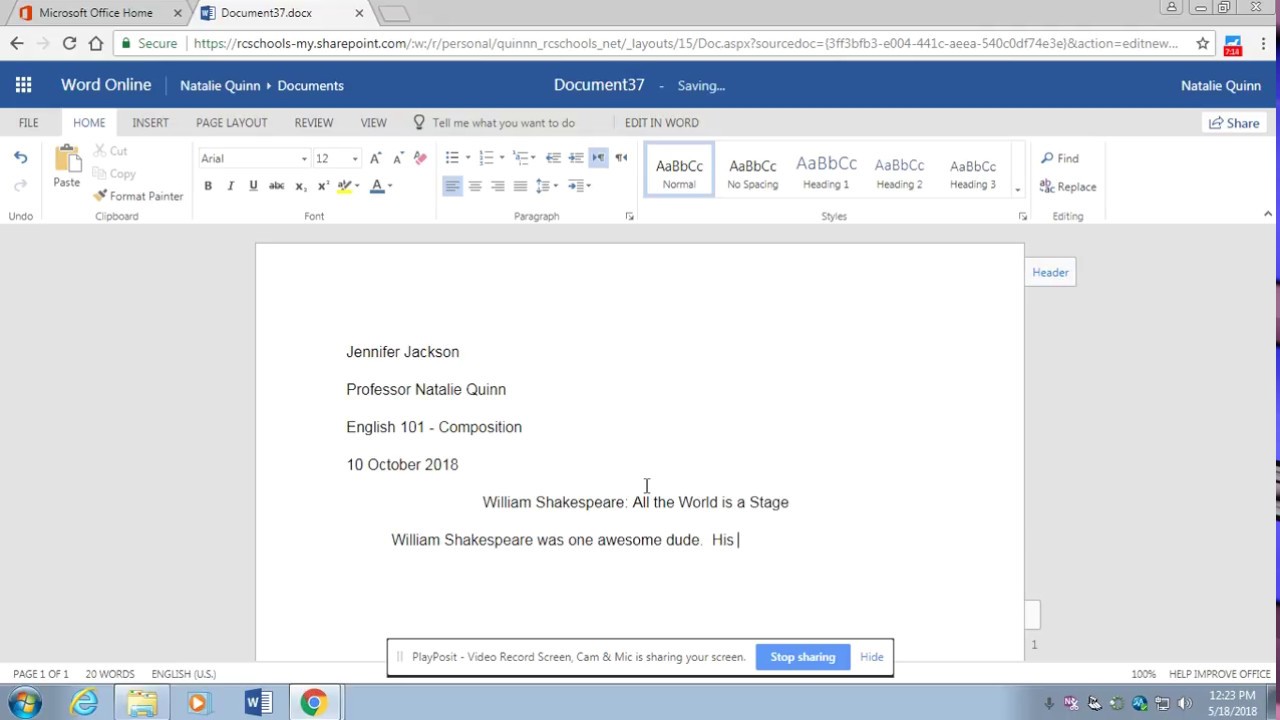Image resolution: width=1280 pixels, height=720 pixels.
Task: Open the Office app launcher grid
Action: tap(23, 85)
